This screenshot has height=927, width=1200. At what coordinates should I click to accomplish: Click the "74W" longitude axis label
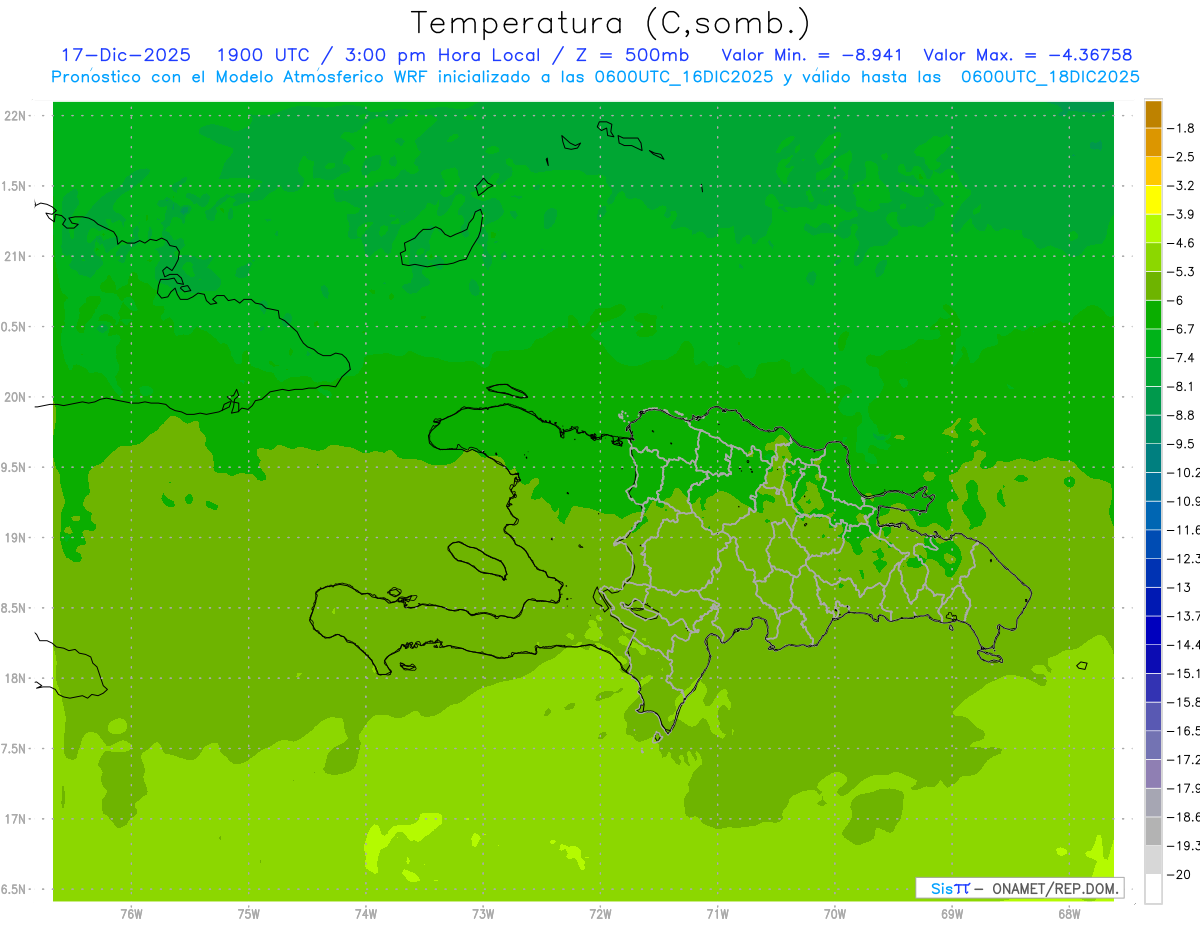(366, 914)
